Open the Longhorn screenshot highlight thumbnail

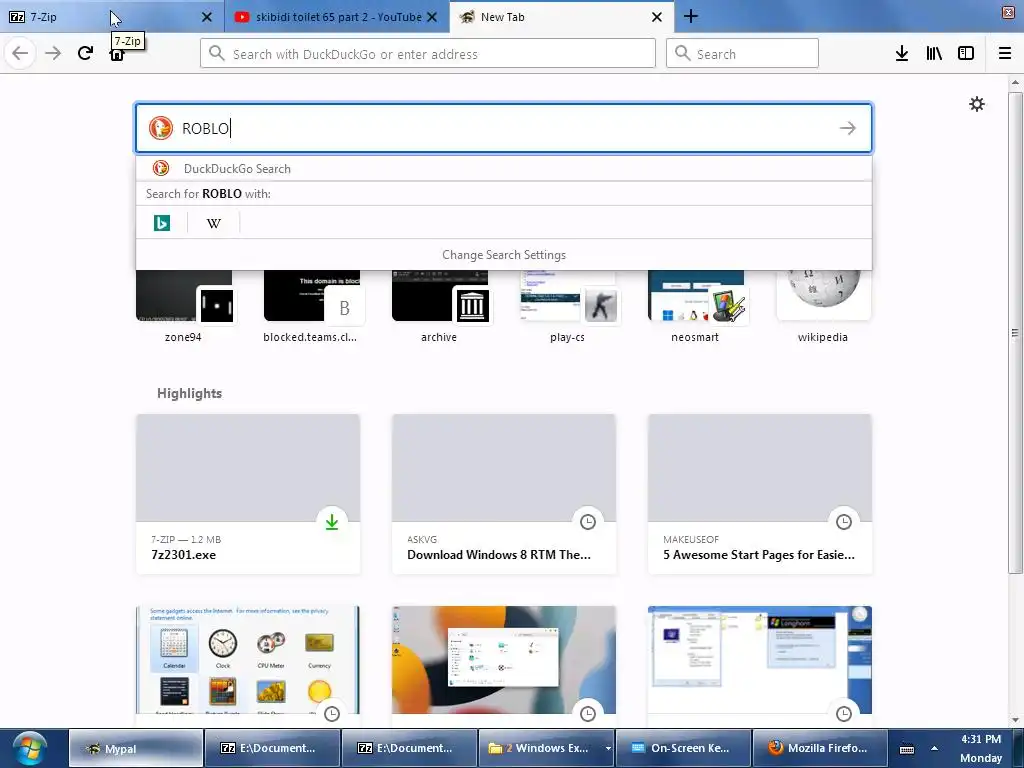[x=760, y=660]
